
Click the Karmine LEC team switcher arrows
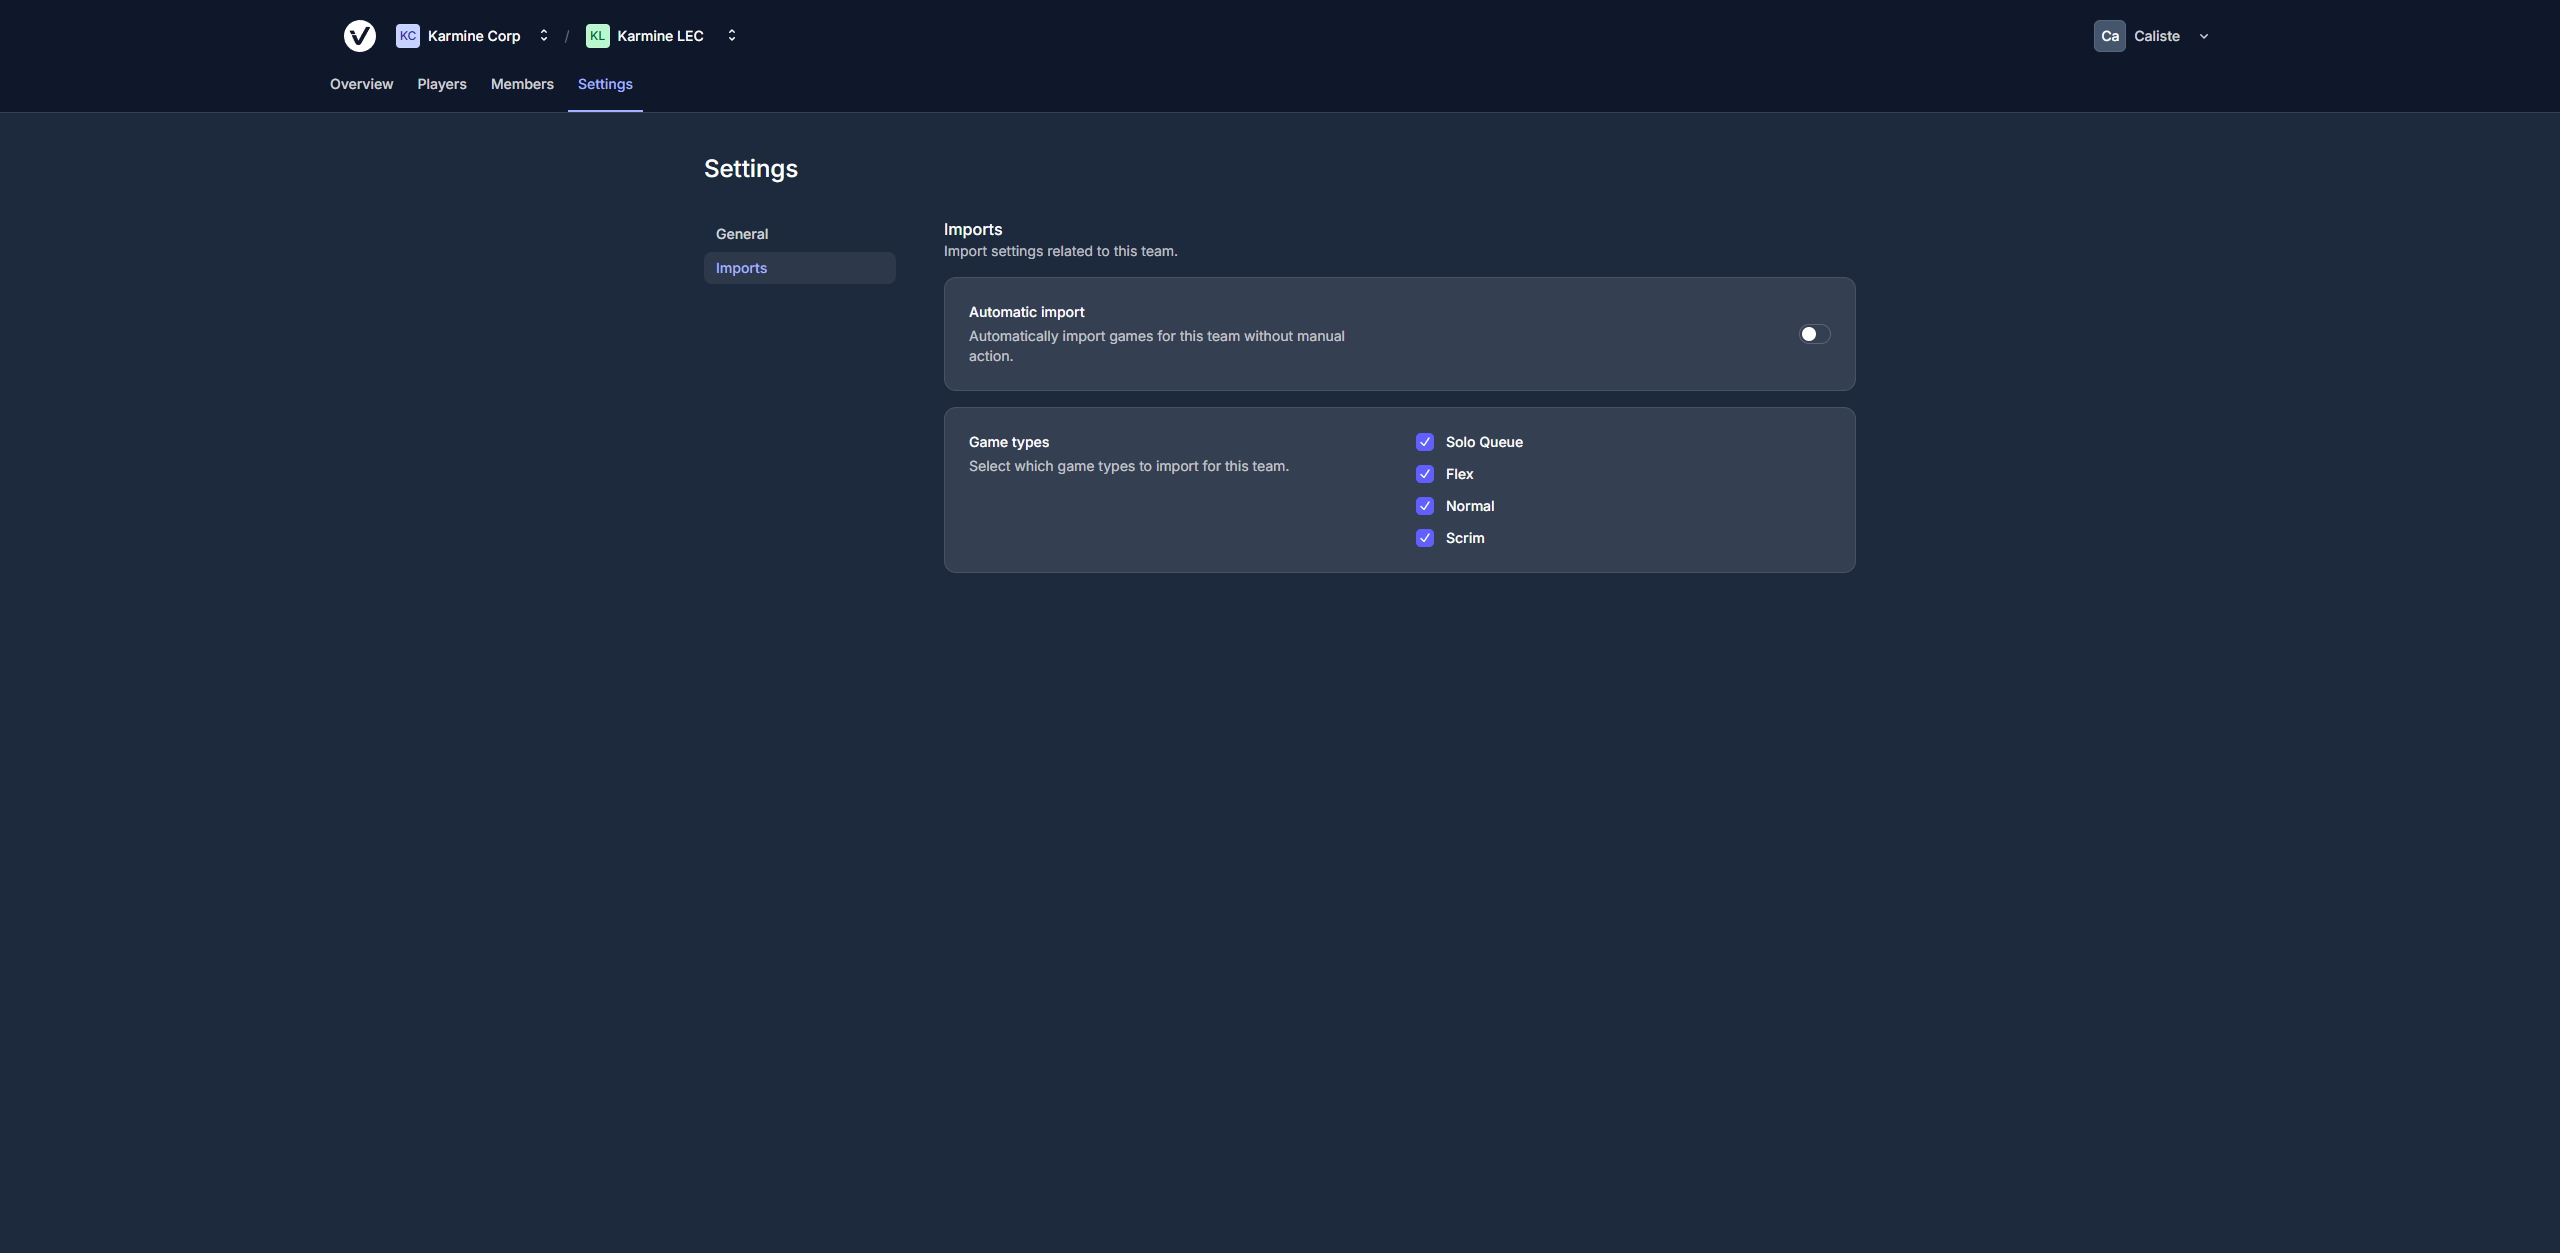tap(732, 35)
